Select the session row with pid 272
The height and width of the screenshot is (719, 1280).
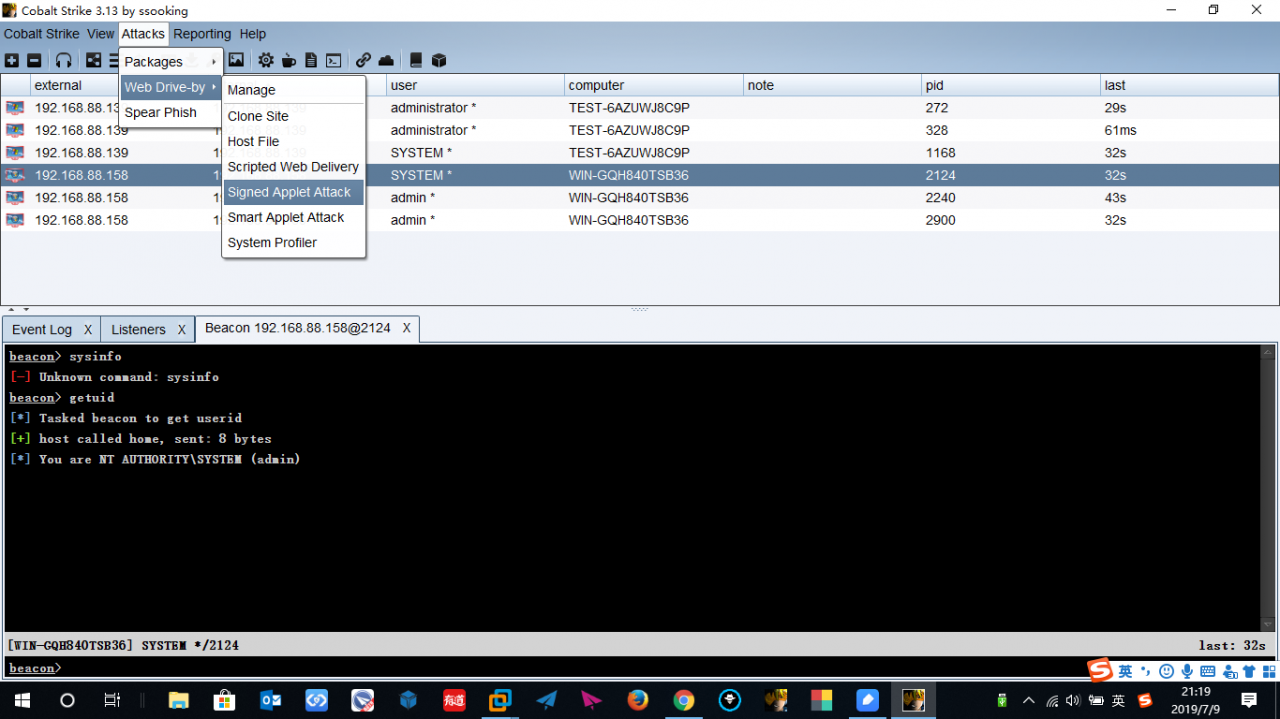(x=640, y=108)
